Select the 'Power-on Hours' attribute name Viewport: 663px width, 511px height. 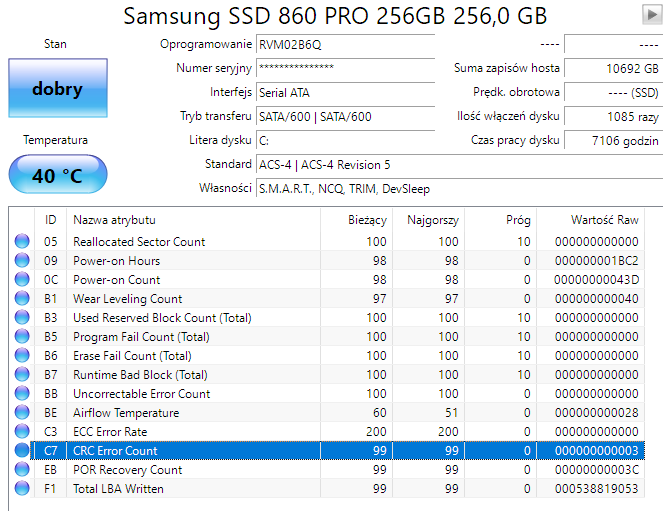click(x=117, y=261)
